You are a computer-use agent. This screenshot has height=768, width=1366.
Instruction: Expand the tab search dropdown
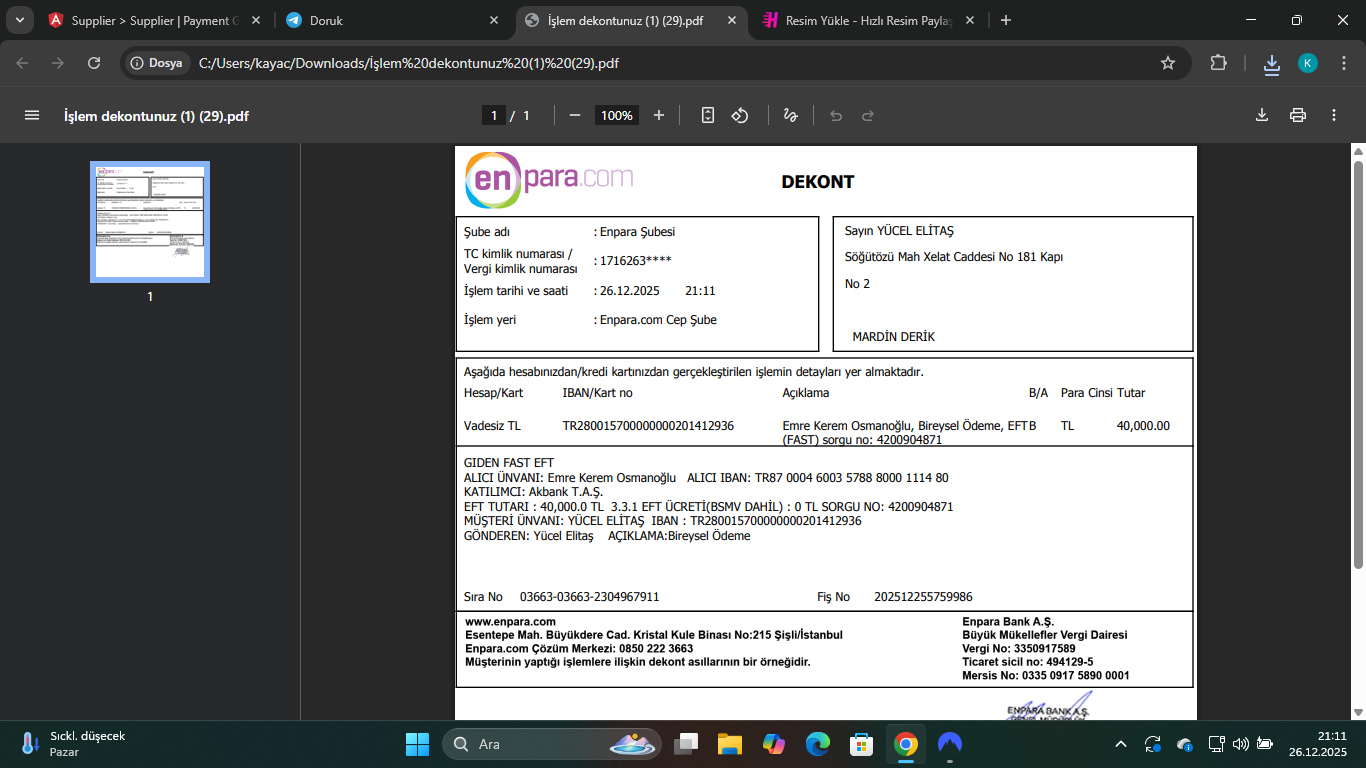(x=19, y=20)
